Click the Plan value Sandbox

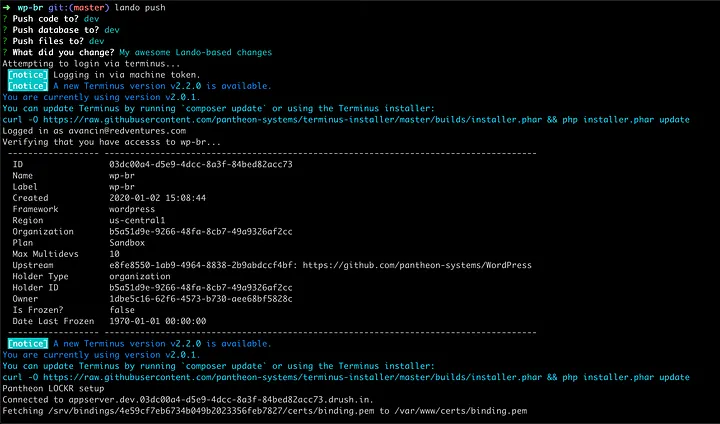pyautogui.click(x=127, y=243)
